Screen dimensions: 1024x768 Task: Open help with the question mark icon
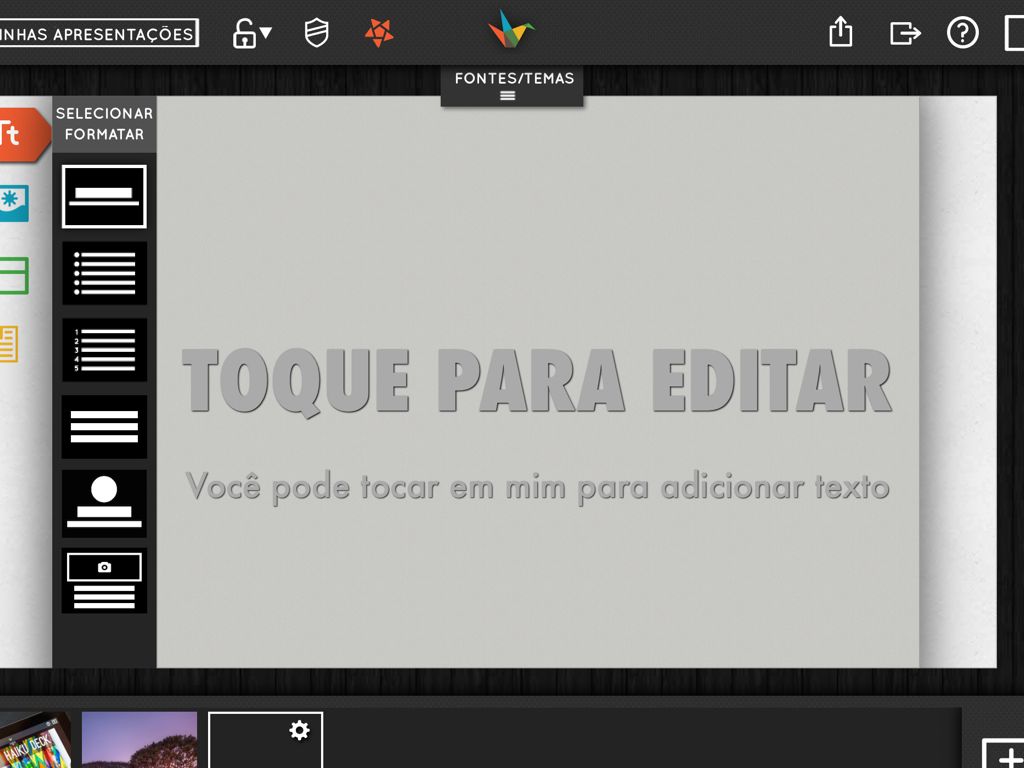coord(962,33)
